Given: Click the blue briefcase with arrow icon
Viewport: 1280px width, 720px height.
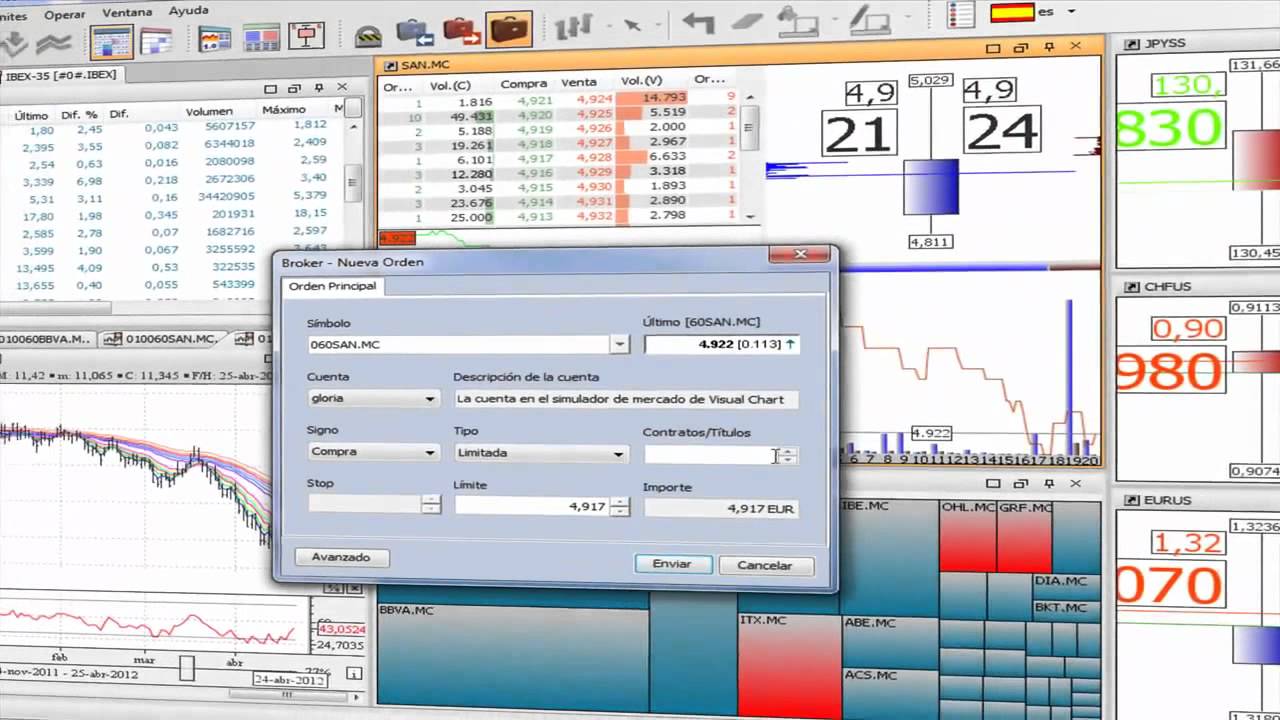Looking at the screenshot, I should (x=415, y=31).
